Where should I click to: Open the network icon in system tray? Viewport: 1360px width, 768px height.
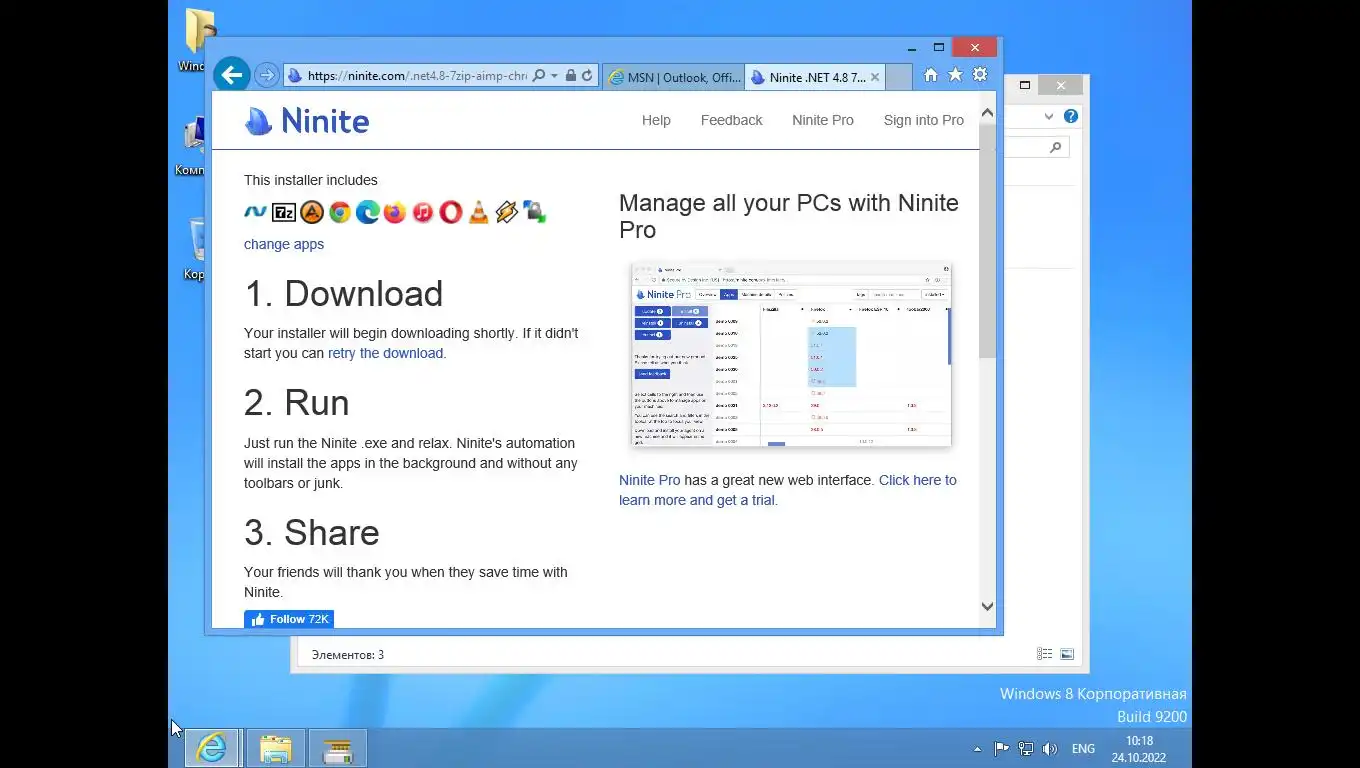tap(1026, 748)
